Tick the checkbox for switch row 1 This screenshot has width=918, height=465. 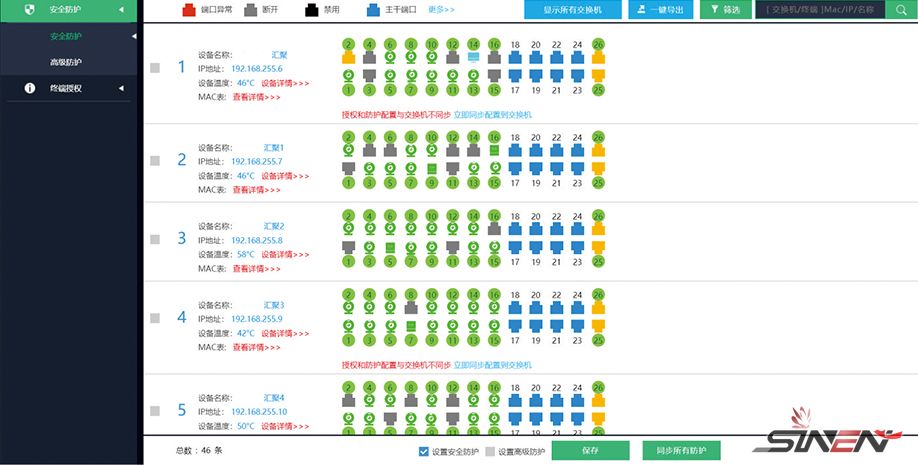(155, 68)
